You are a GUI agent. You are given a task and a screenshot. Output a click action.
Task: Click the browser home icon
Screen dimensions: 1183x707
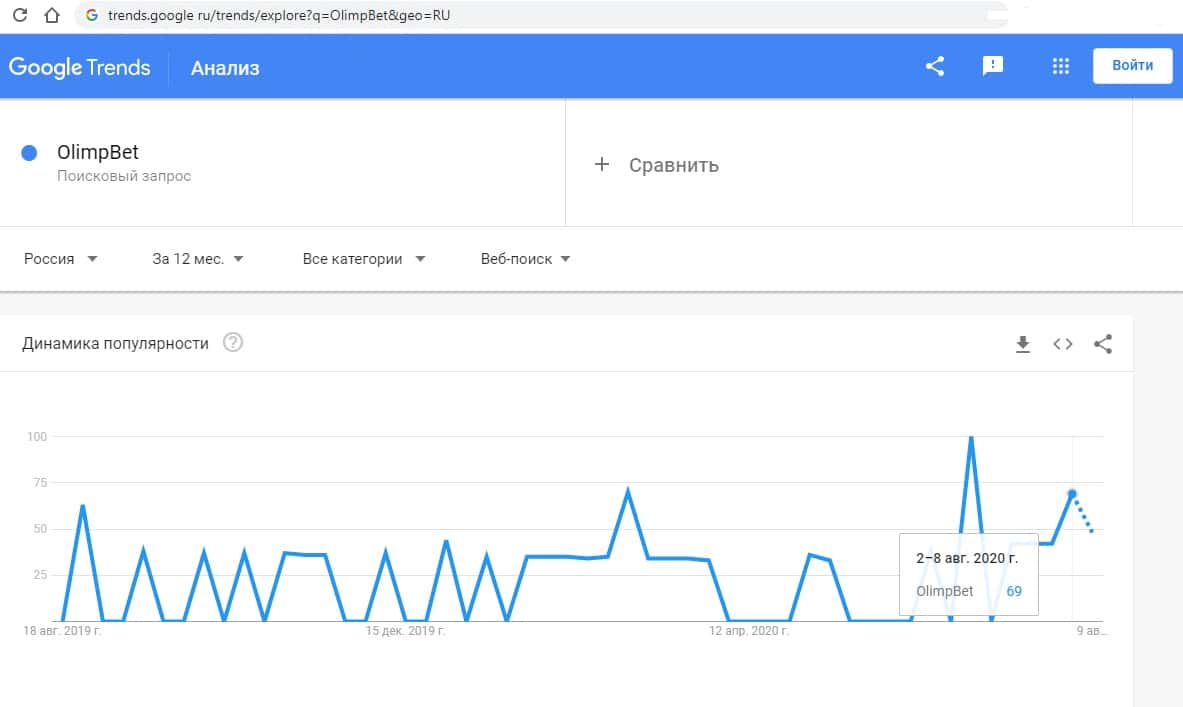[52, 16]
